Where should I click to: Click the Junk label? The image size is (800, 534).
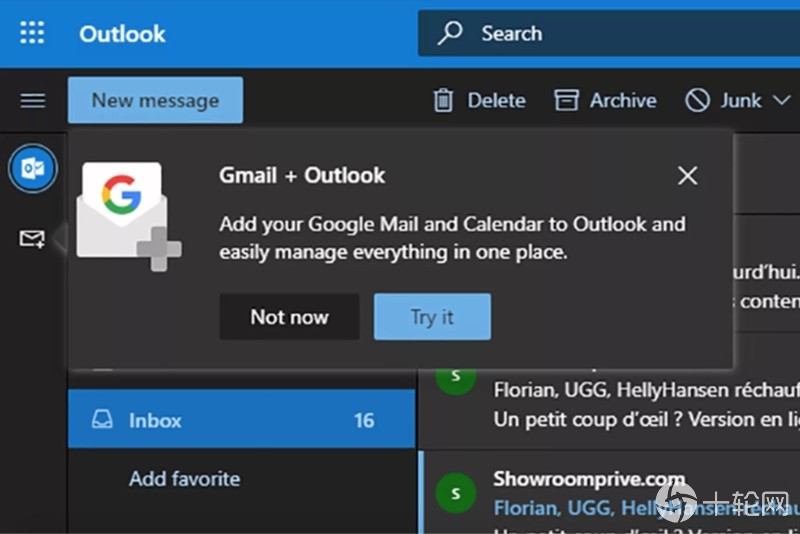click(x=741, y=100)
